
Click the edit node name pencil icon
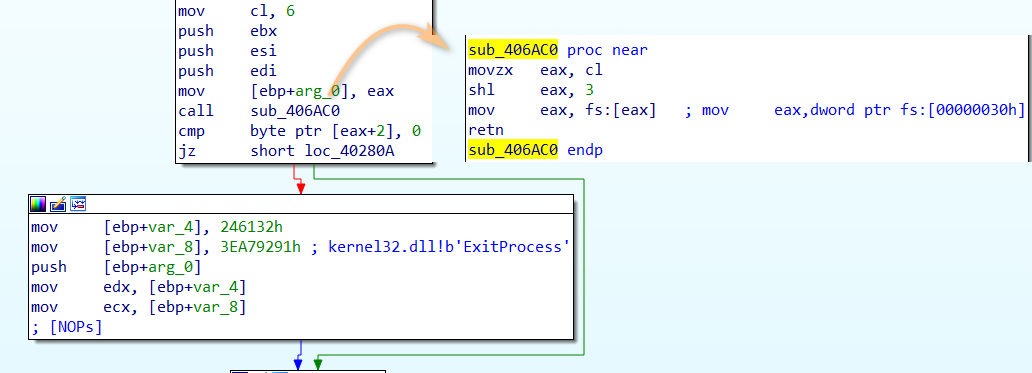point(58,204)
